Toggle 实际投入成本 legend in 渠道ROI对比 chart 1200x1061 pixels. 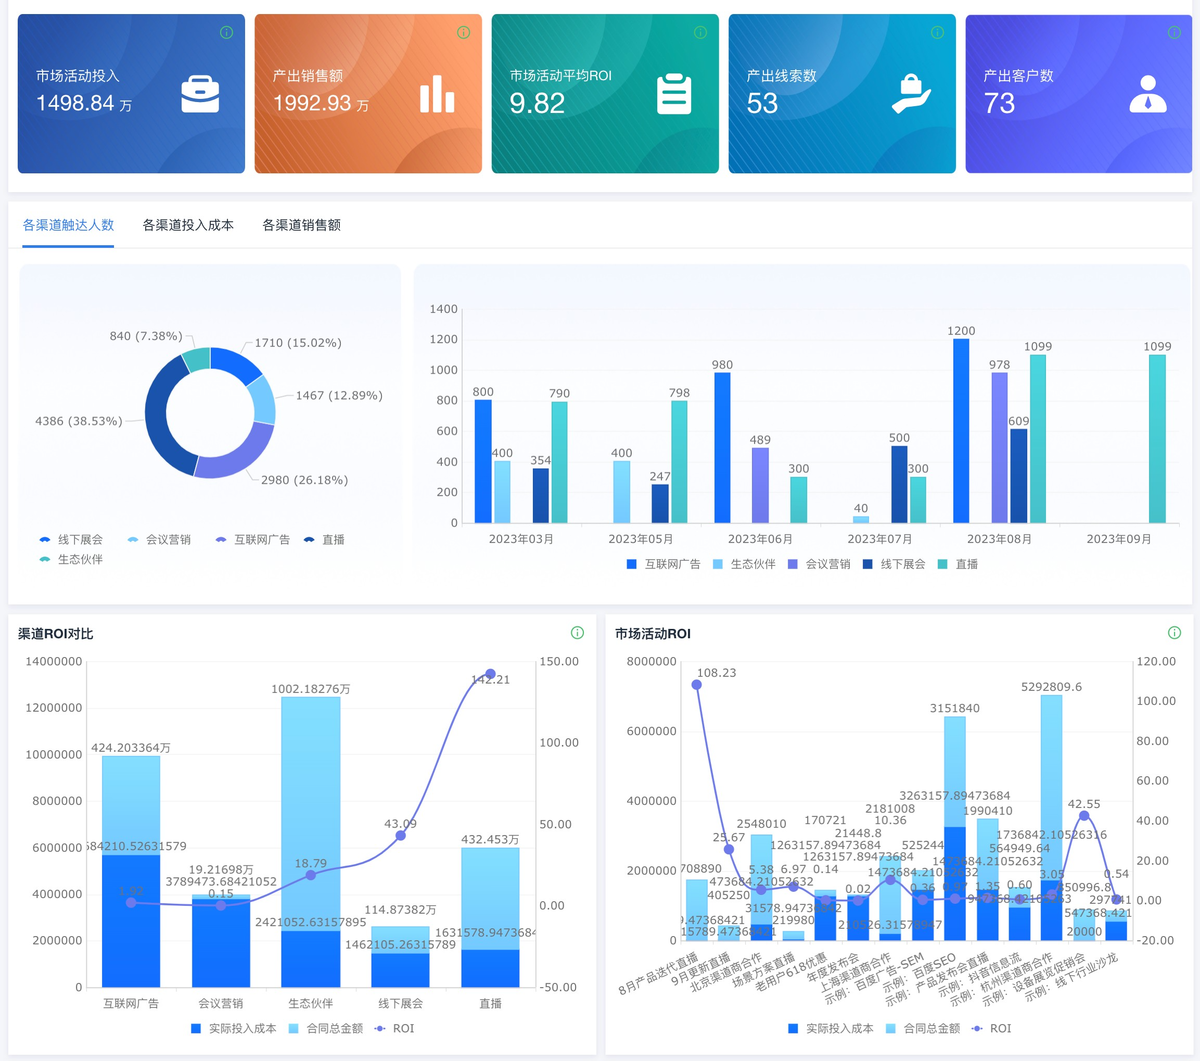point(233,1029)
